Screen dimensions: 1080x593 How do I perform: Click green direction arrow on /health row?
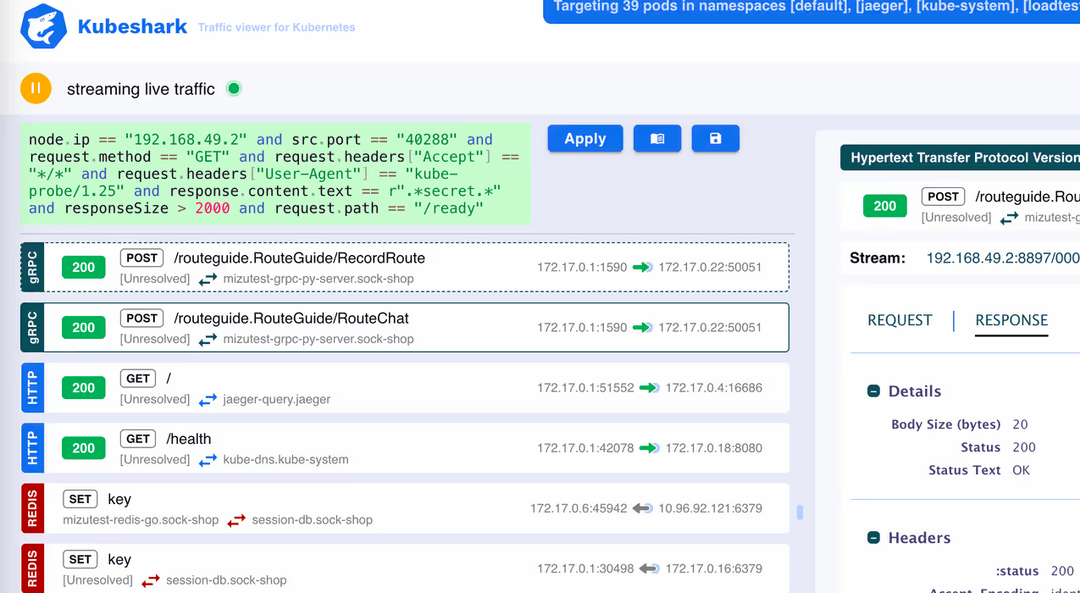coord(650,448)
